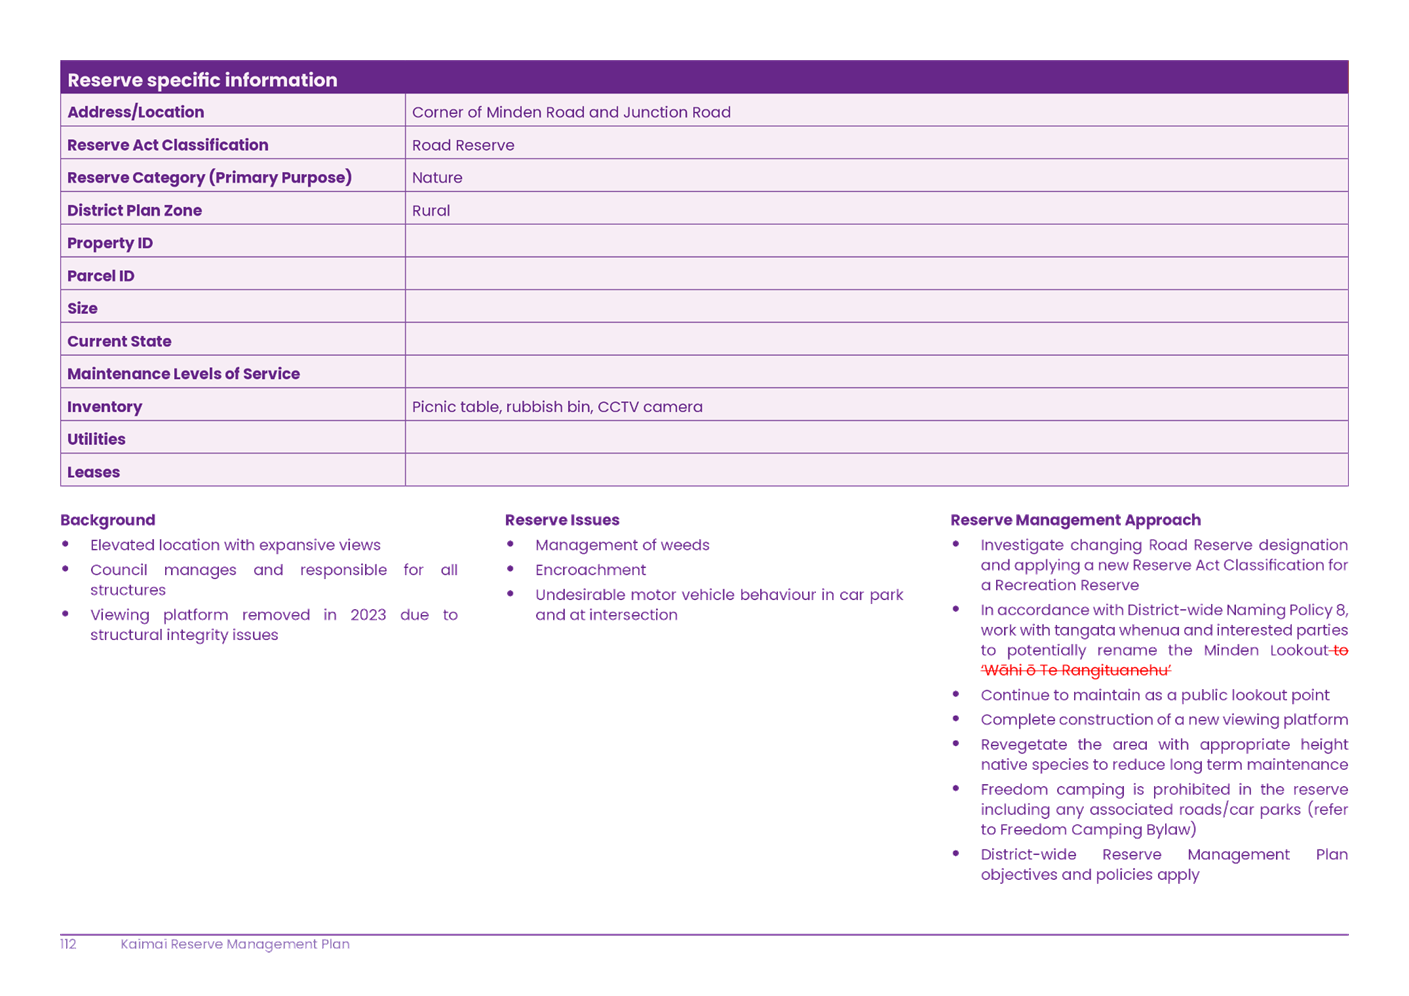Click the Inventory text 'Picnic table, rubbish bin, CCTV camera'
The width and height of the screenshot is (1409, 996).
[x=557, y=406]
